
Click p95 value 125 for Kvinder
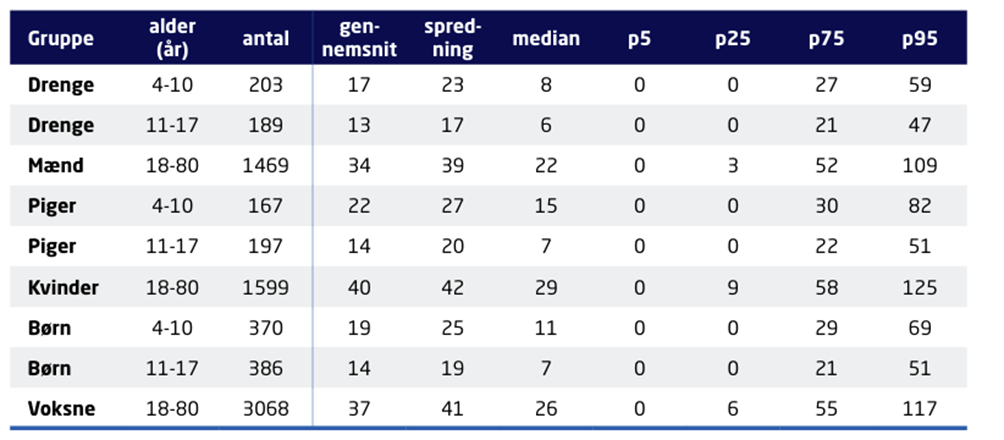(919, 288)
